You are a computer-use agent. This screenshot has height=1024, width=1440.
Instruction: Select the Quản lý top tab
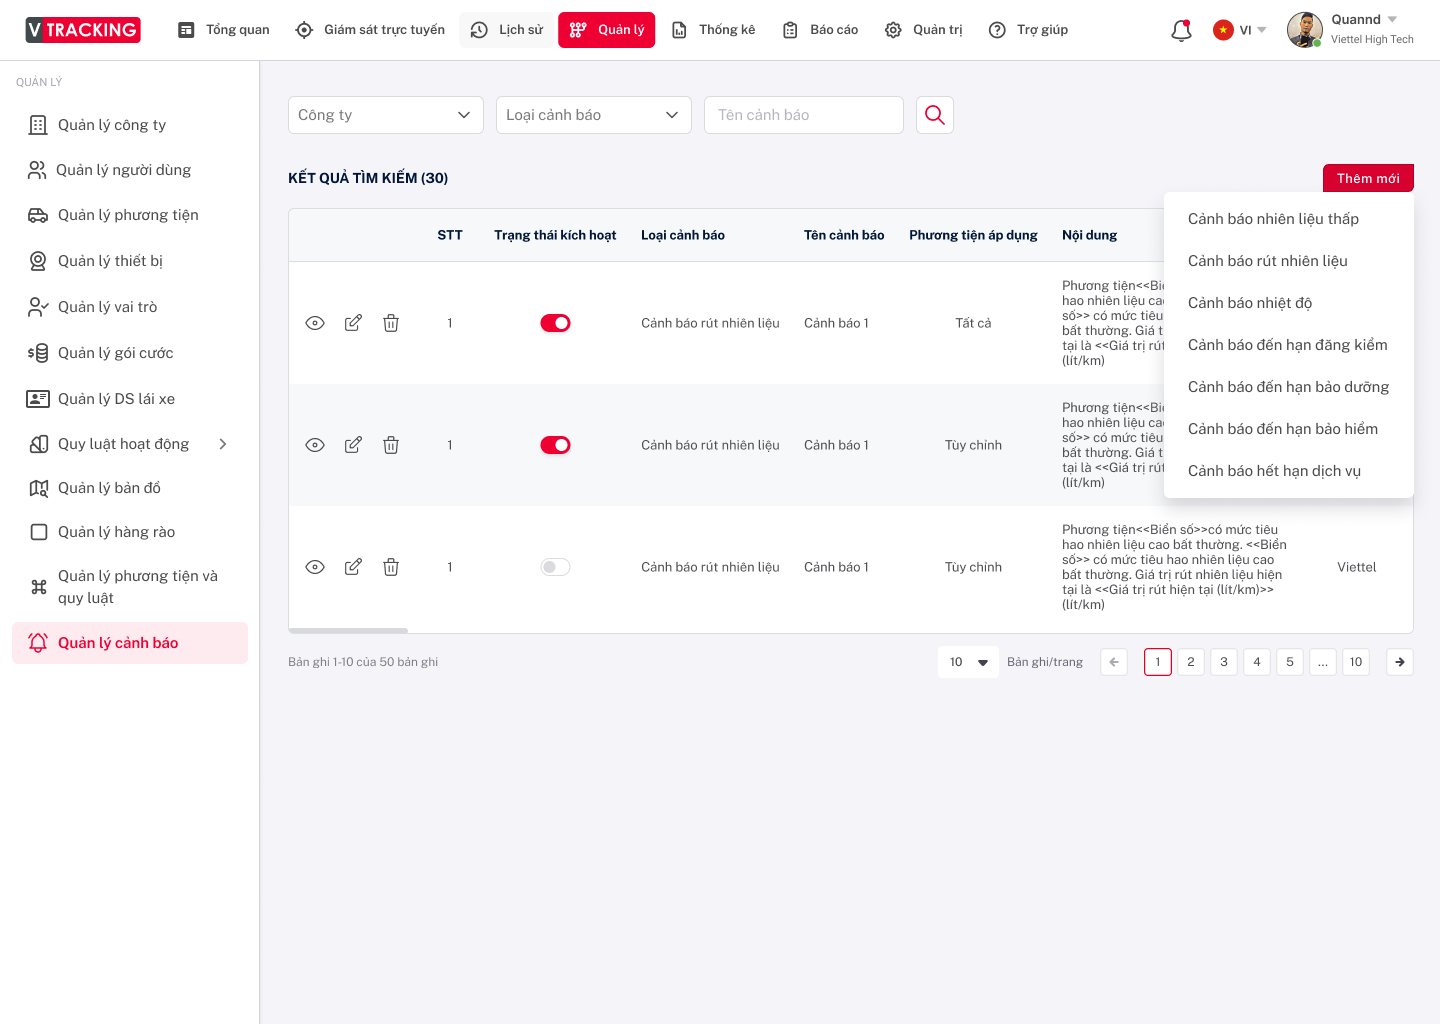click(x=607, y=30)
